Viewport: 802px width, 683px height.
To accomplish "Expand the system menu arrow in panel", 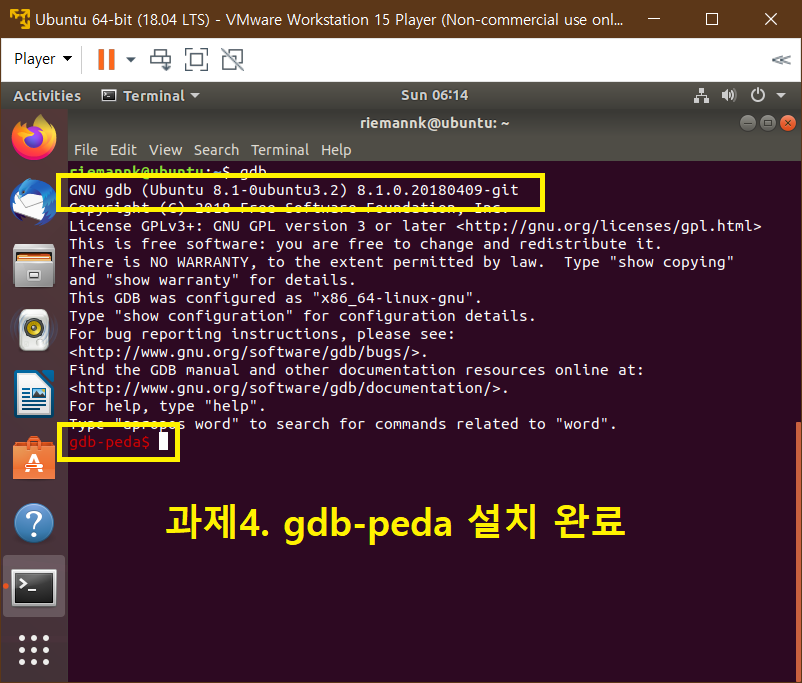I will pos(781,95).
